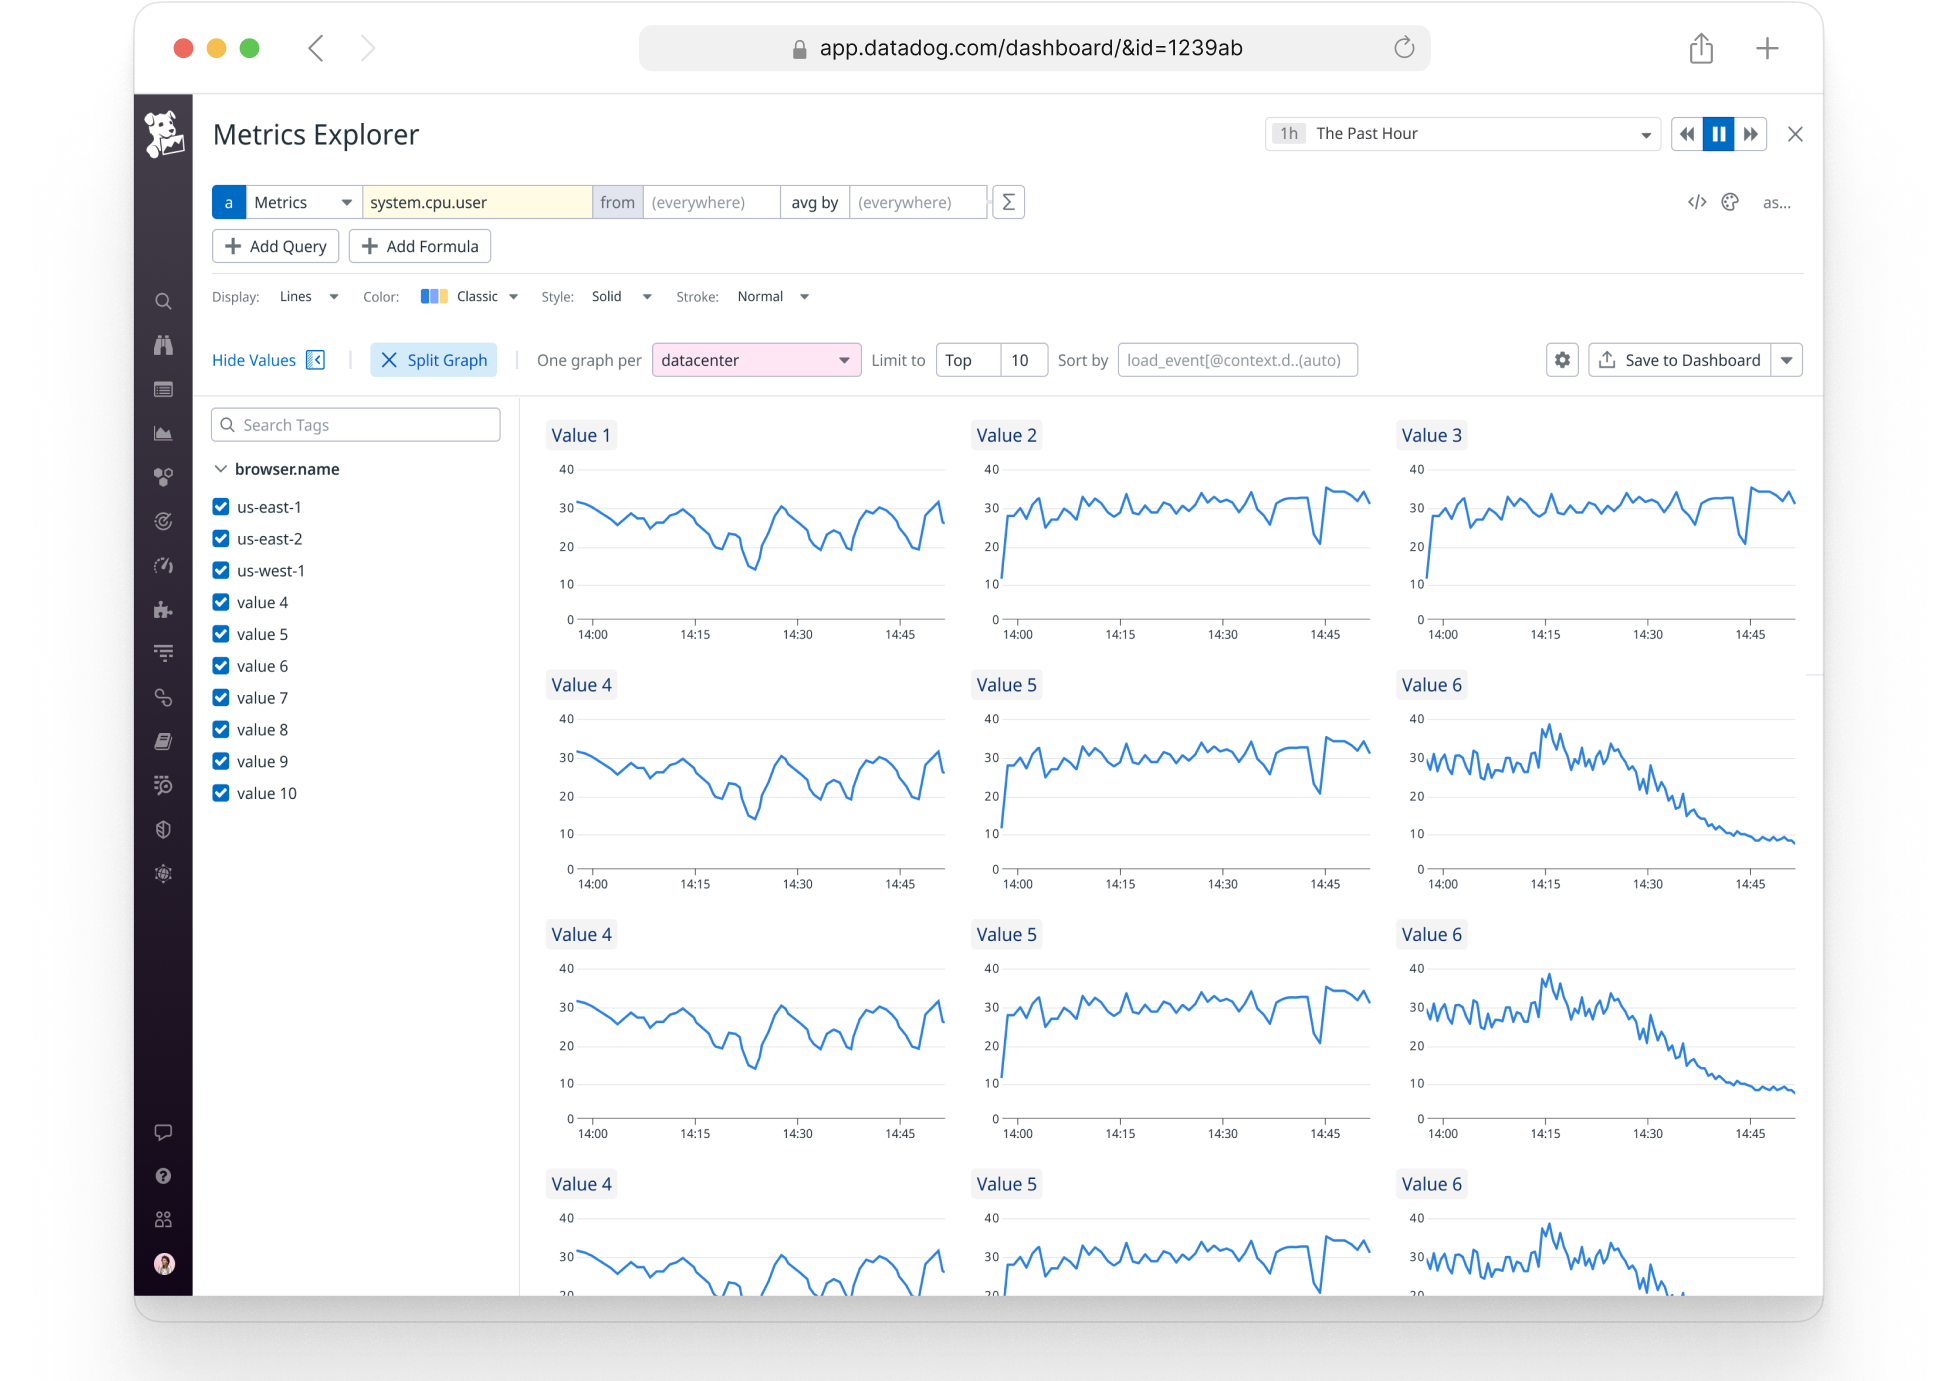The height and width of the screenshot is (1381, 1956).
Task: Open the Classic color palette selector
Action: coord(470,297)
